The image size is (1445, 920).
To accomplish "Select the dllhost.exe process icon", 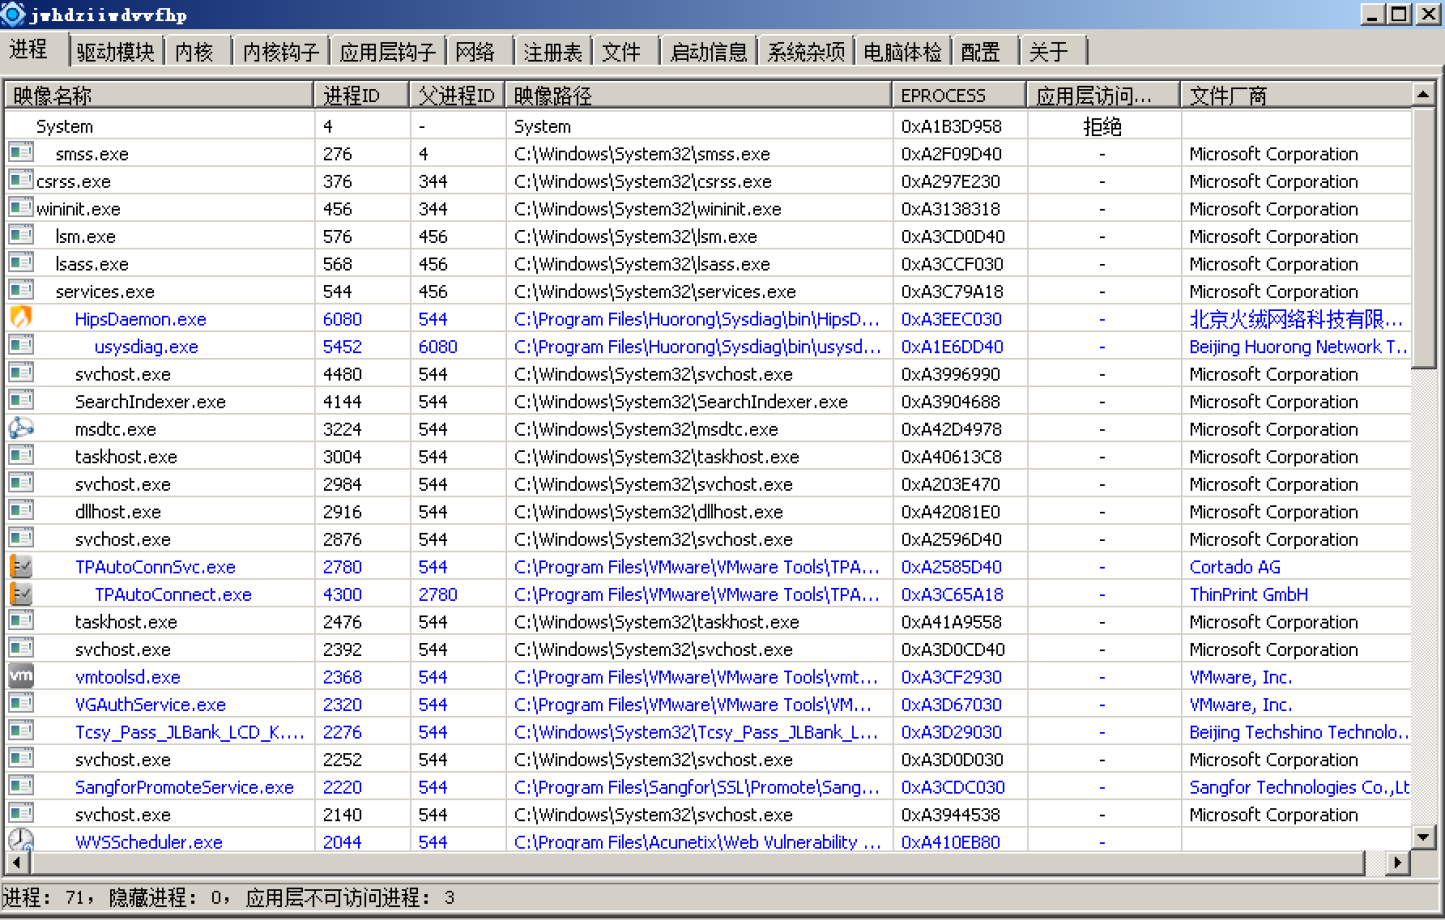I will tap(21, 510).
